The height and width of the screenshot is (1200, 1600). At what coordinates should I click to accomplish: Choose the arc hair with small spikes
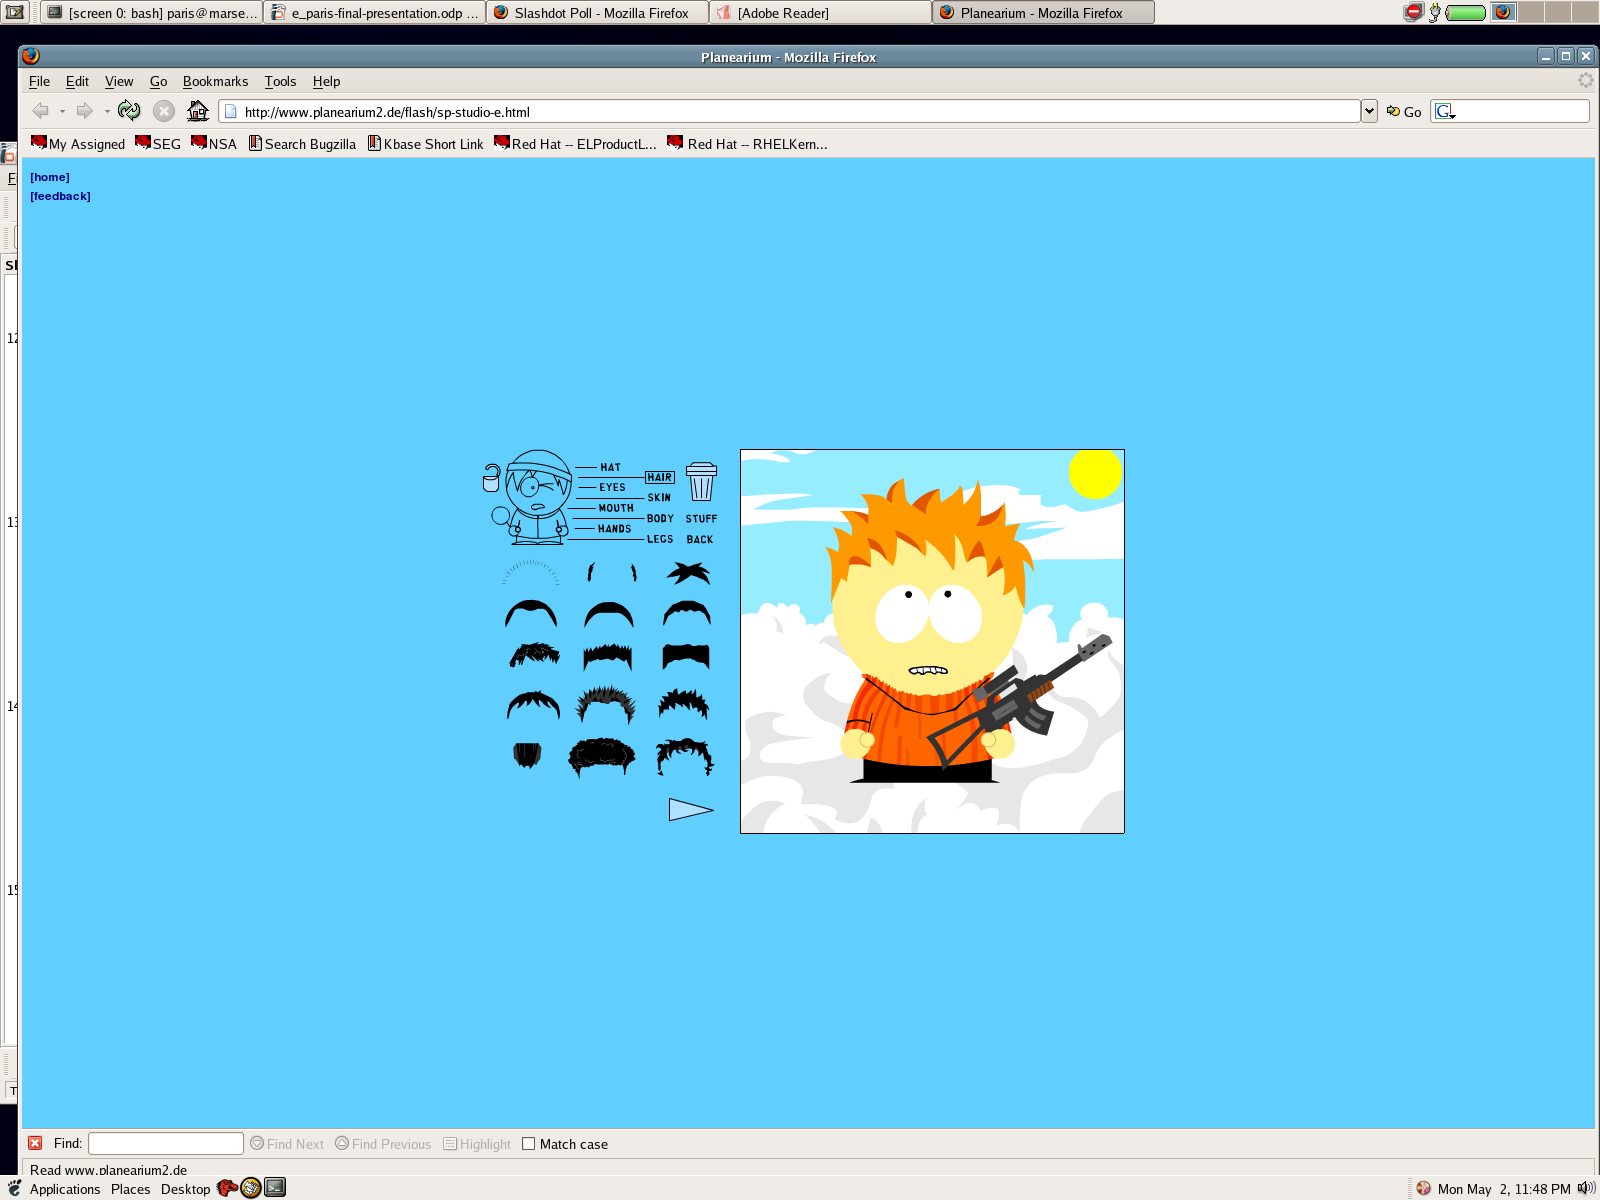pyautogui.click(x=533, y=705)
